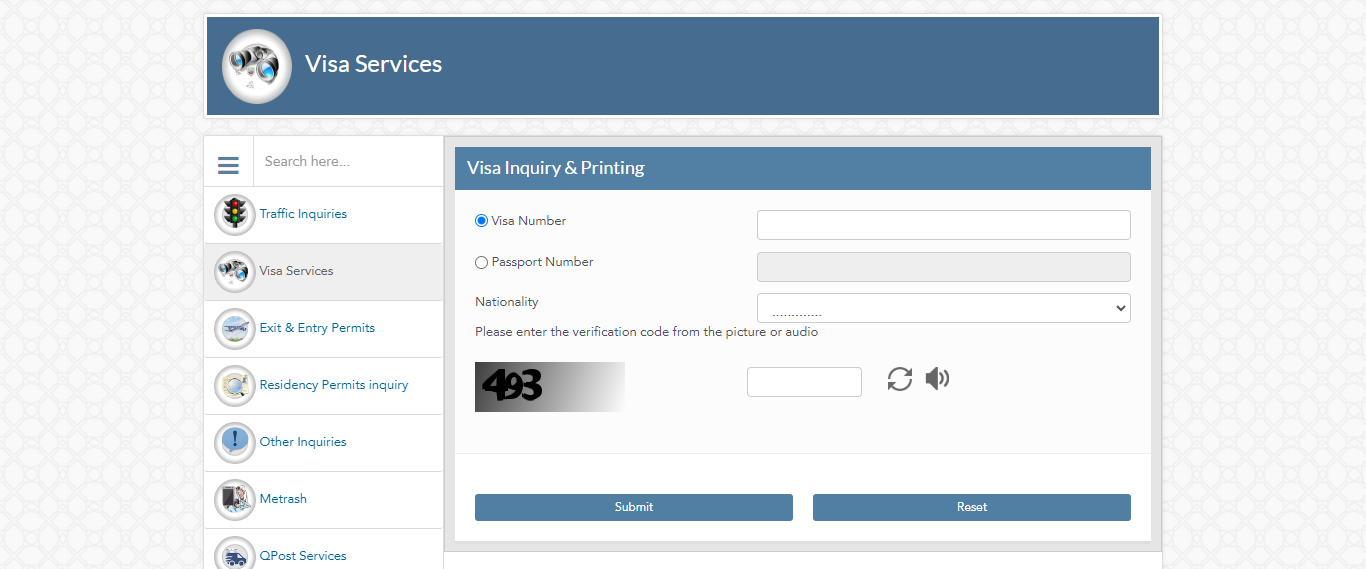Click the traffic light icon for Traffic Inquiries
Screen dimensions: 1366x569
click(235, 214)
